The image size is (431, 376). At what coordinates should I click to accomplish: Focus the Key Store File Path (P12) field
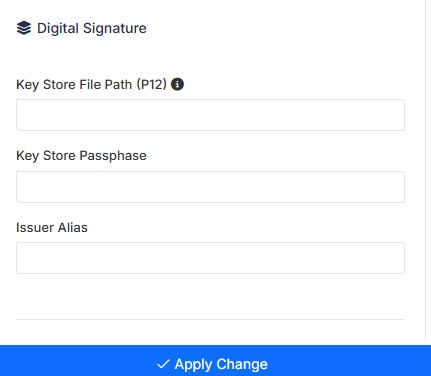210,115
